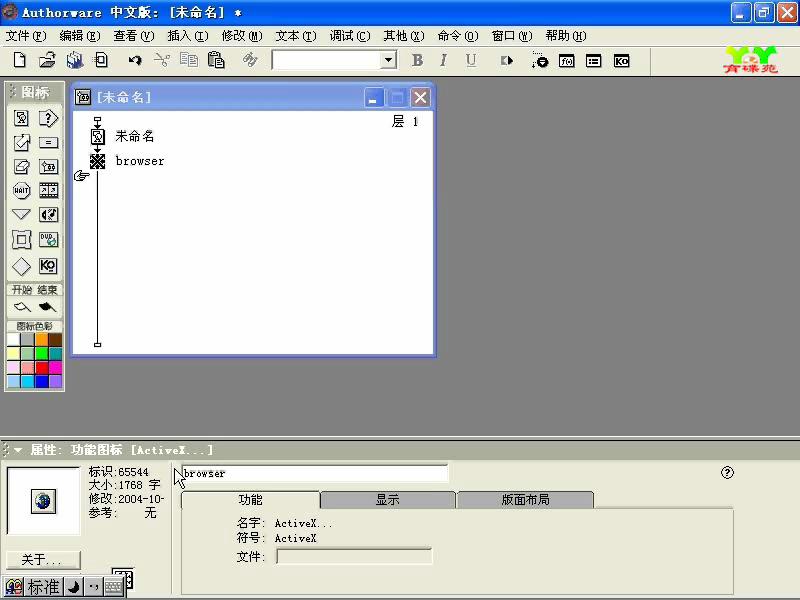Select the Navigate icon in the palette
800x600 pixels.
(21, 214)
